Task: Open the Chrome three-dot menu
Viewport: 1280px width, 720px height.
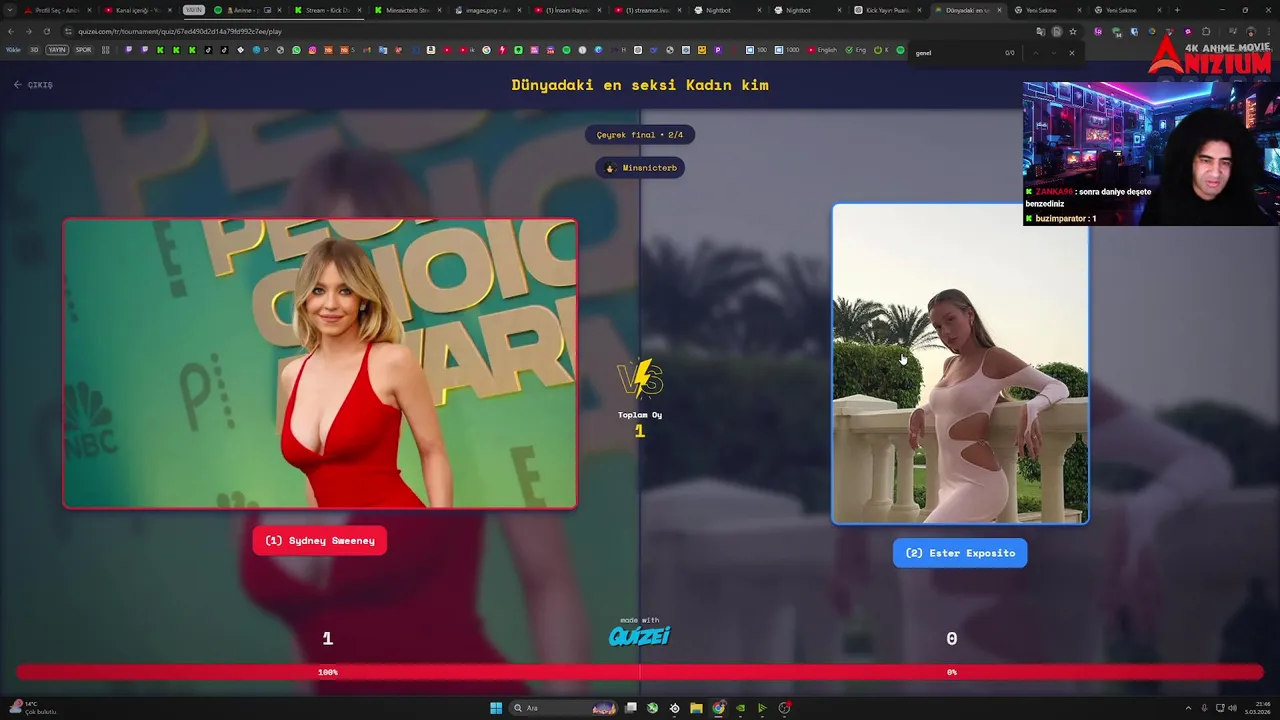Action: click(1268, 31)
